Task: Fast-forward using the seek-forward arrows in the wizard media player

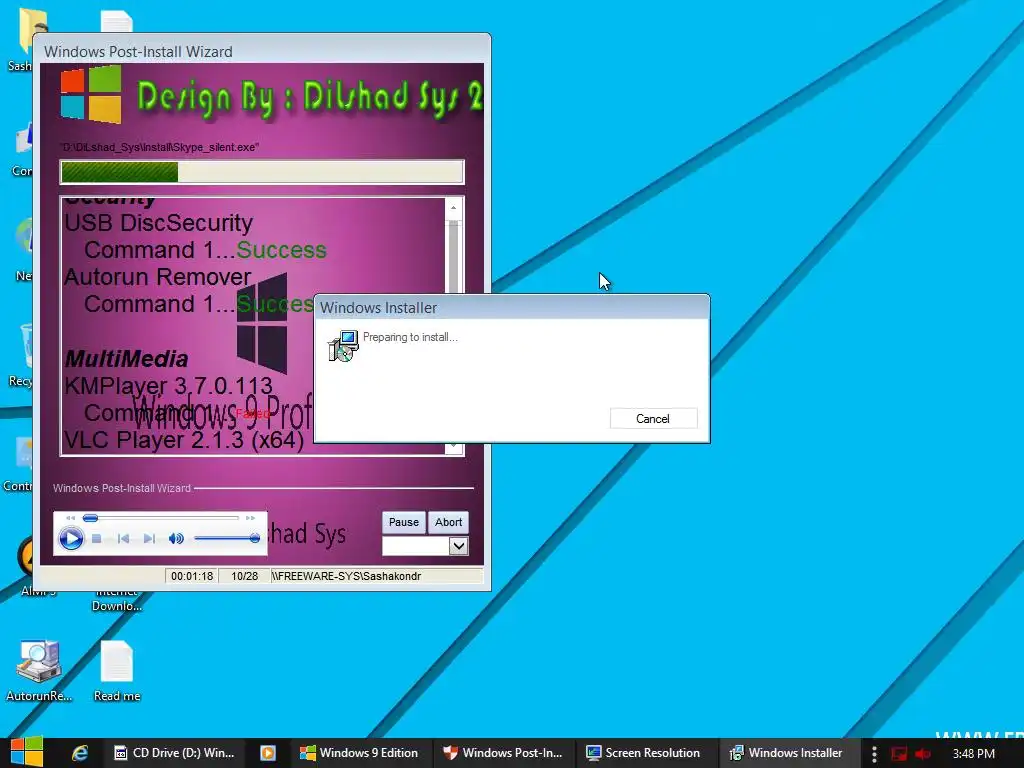Action: (250, 518)
